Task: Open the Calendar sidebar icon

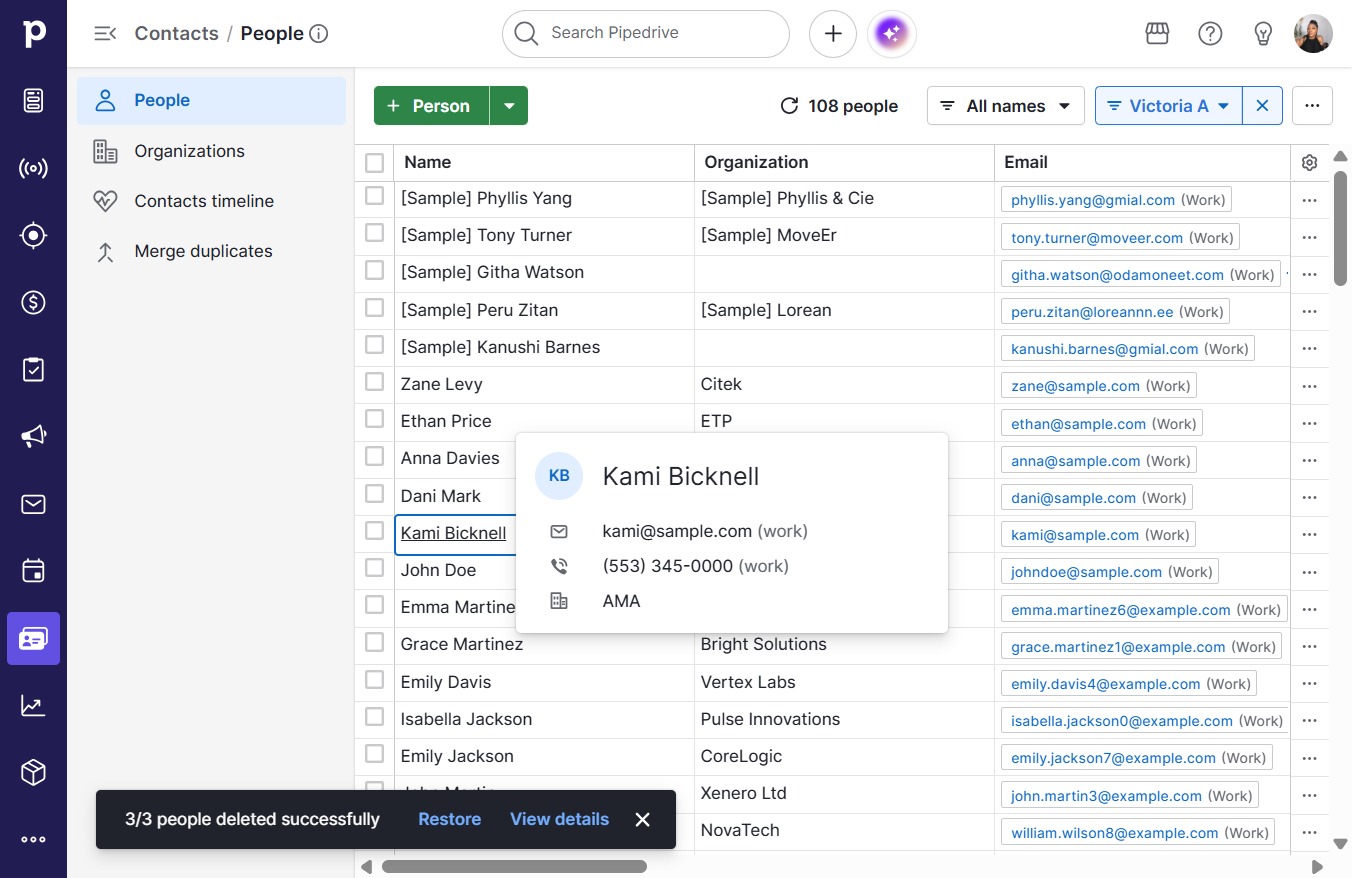Action: tap(33, 571)
